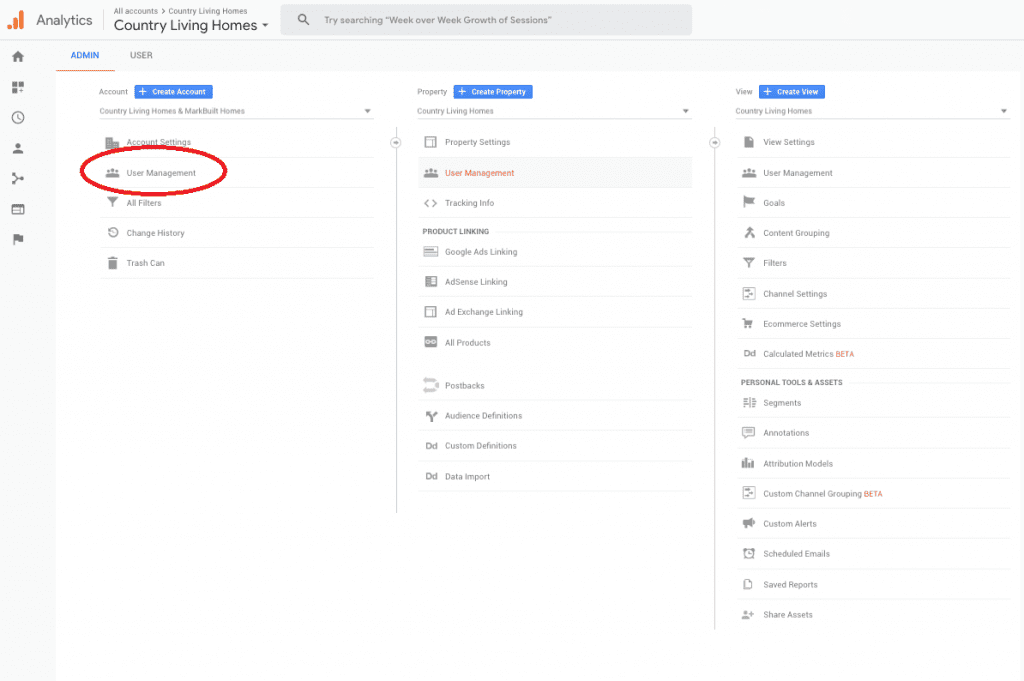Switch to the USER tab
This screenshot has height=681, width=1024.
click(x=141, y=55)
